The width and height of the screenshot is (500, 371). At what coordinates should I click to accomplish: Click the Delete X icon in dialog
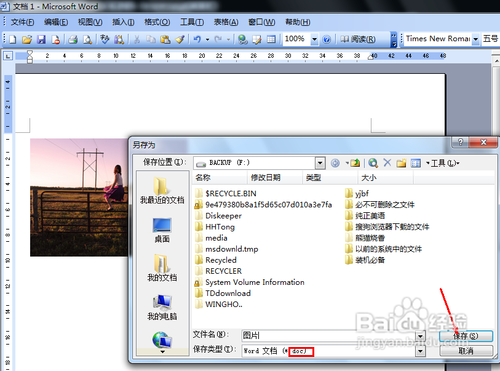point(387,163)
